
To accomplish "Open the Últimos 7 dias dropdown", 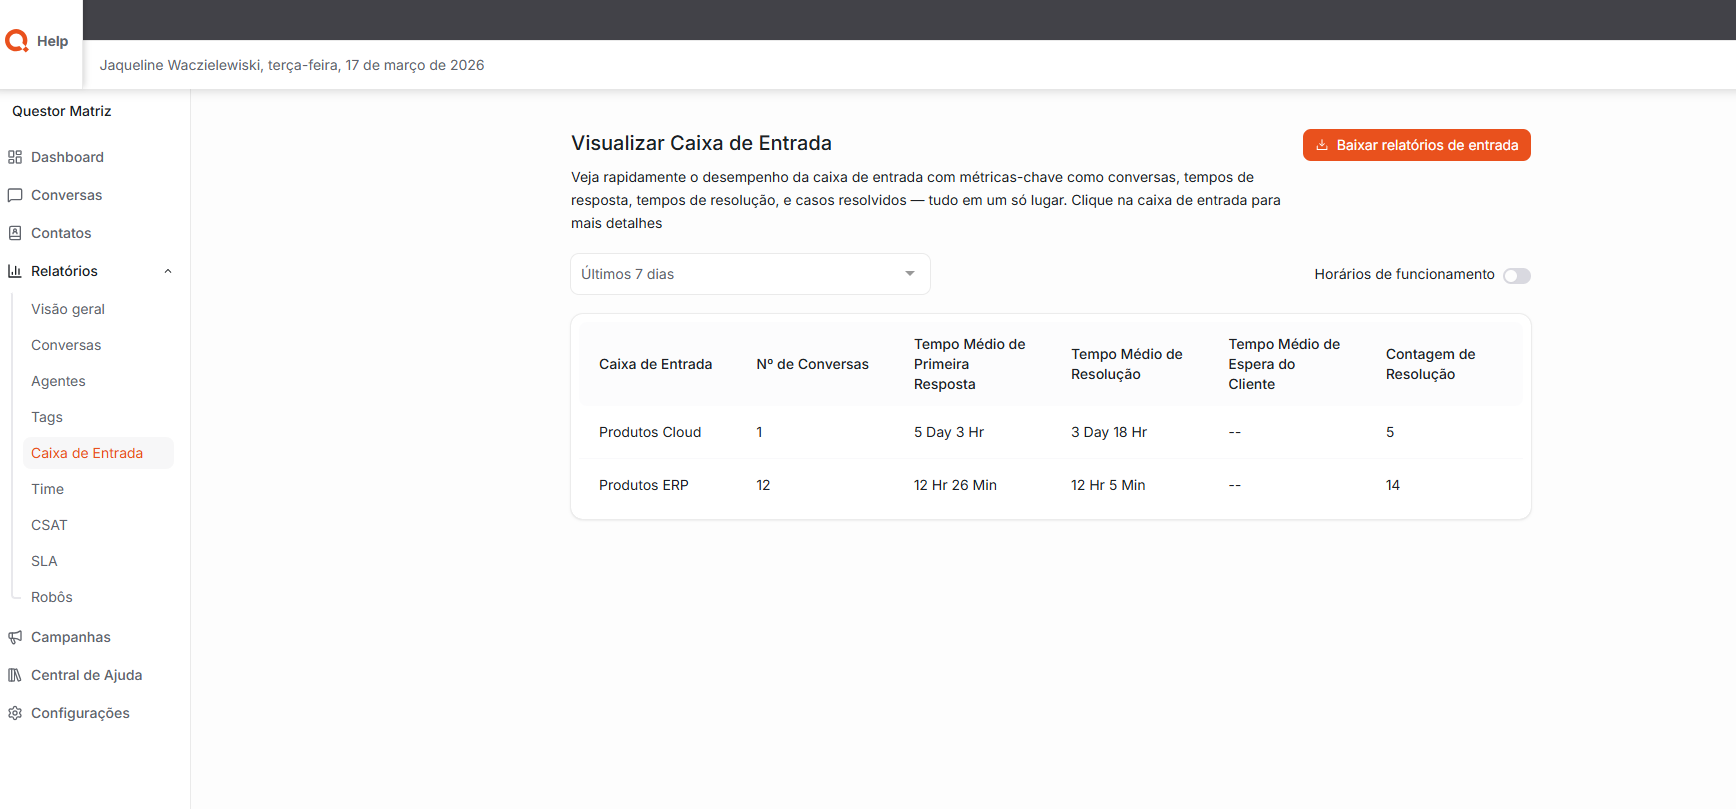I will 749,274.
